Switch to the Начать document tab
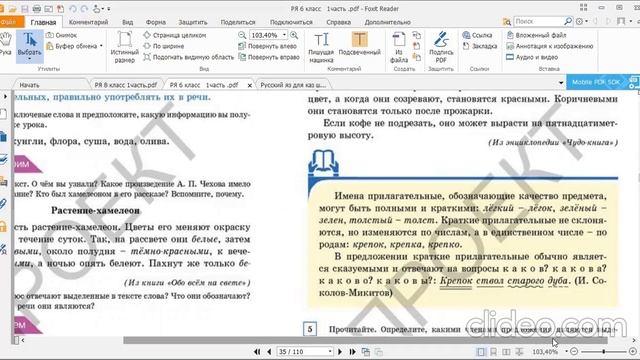Image resolution: width=640 pixels, height=360 pixels. 29,85
